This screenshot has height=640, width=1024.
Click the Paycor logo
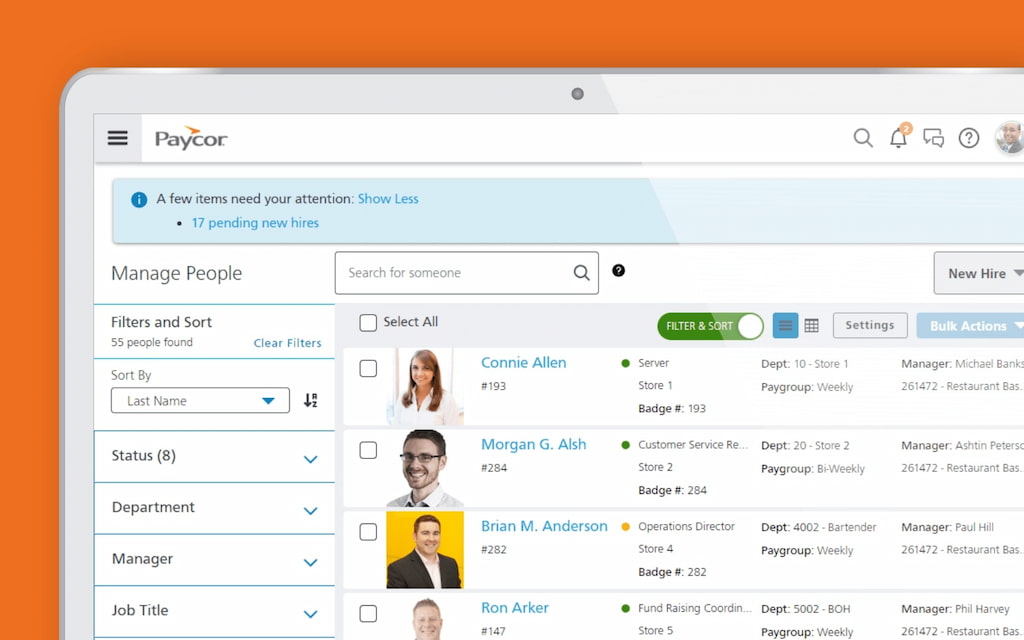coord(190,139)
